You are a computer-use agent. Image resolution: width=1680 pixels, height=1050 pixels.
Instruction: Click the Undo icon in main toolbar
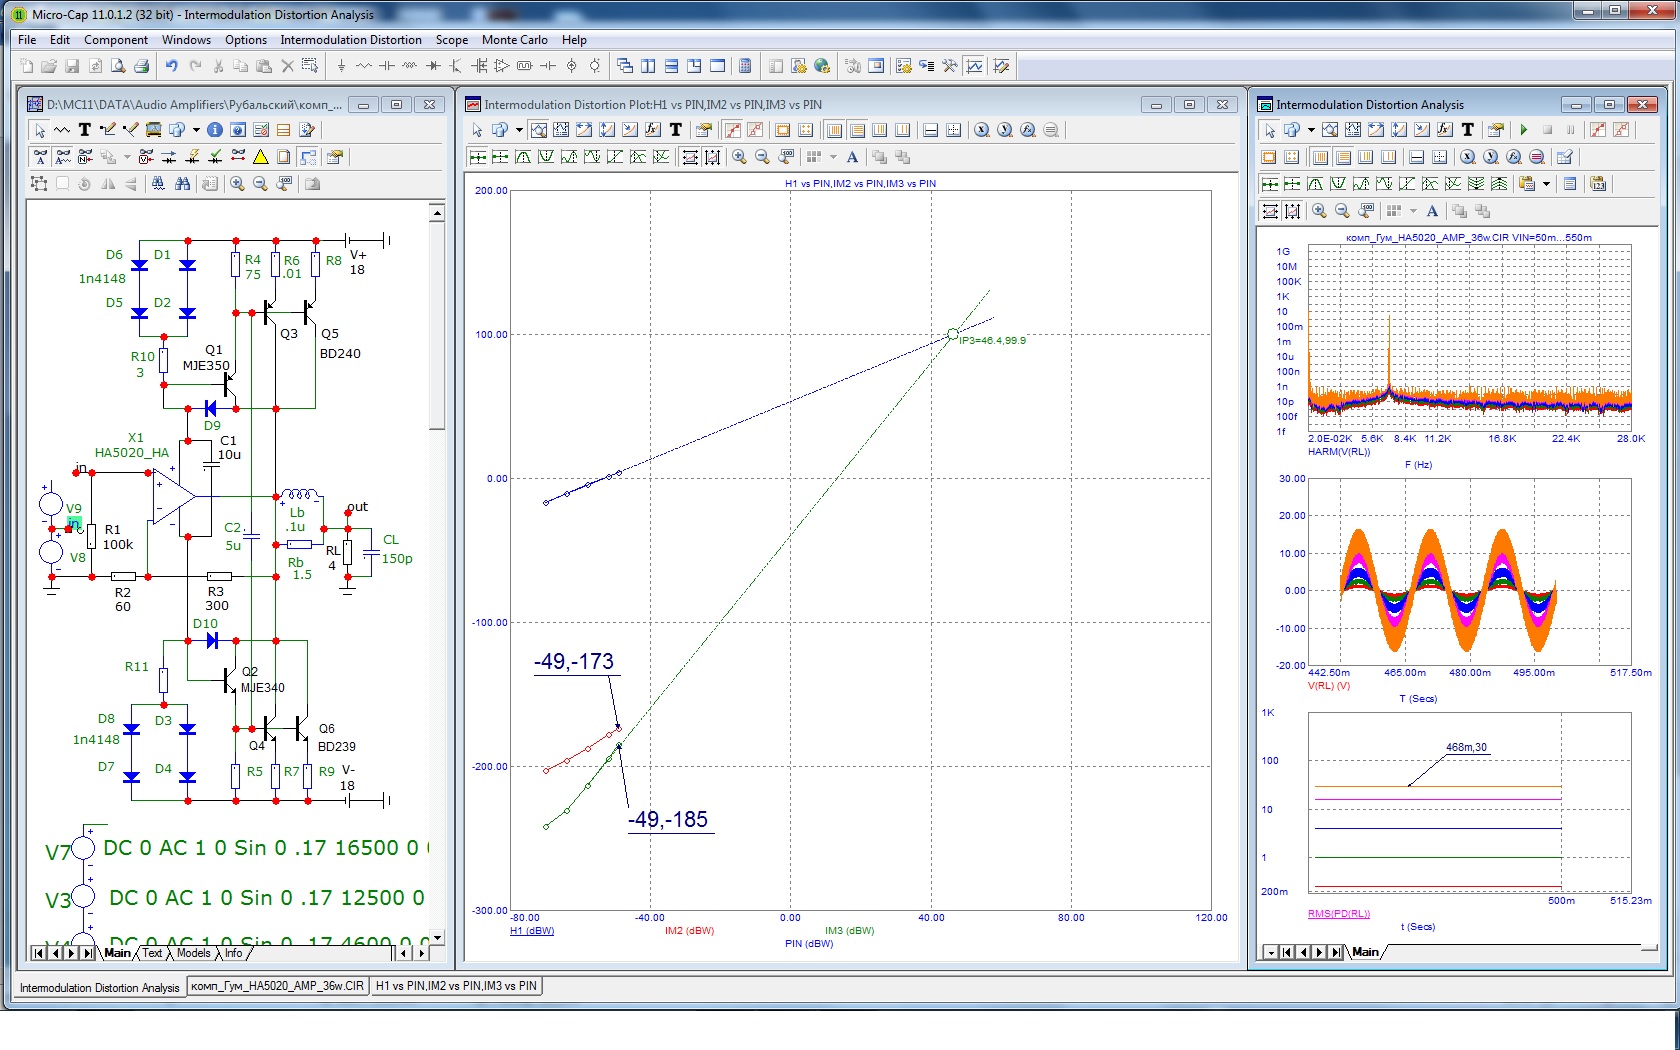[x=171, y=66]
